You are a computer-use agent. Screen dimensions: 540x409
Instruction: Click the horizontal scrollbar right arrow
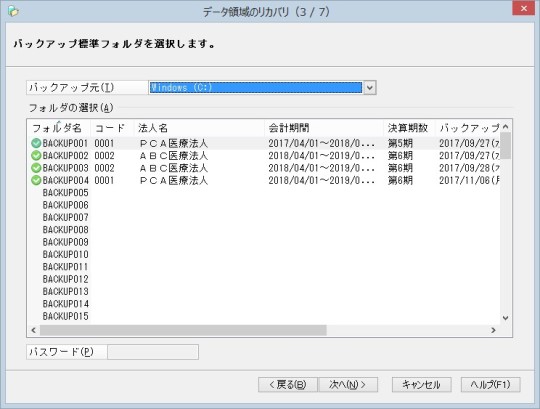494,330
